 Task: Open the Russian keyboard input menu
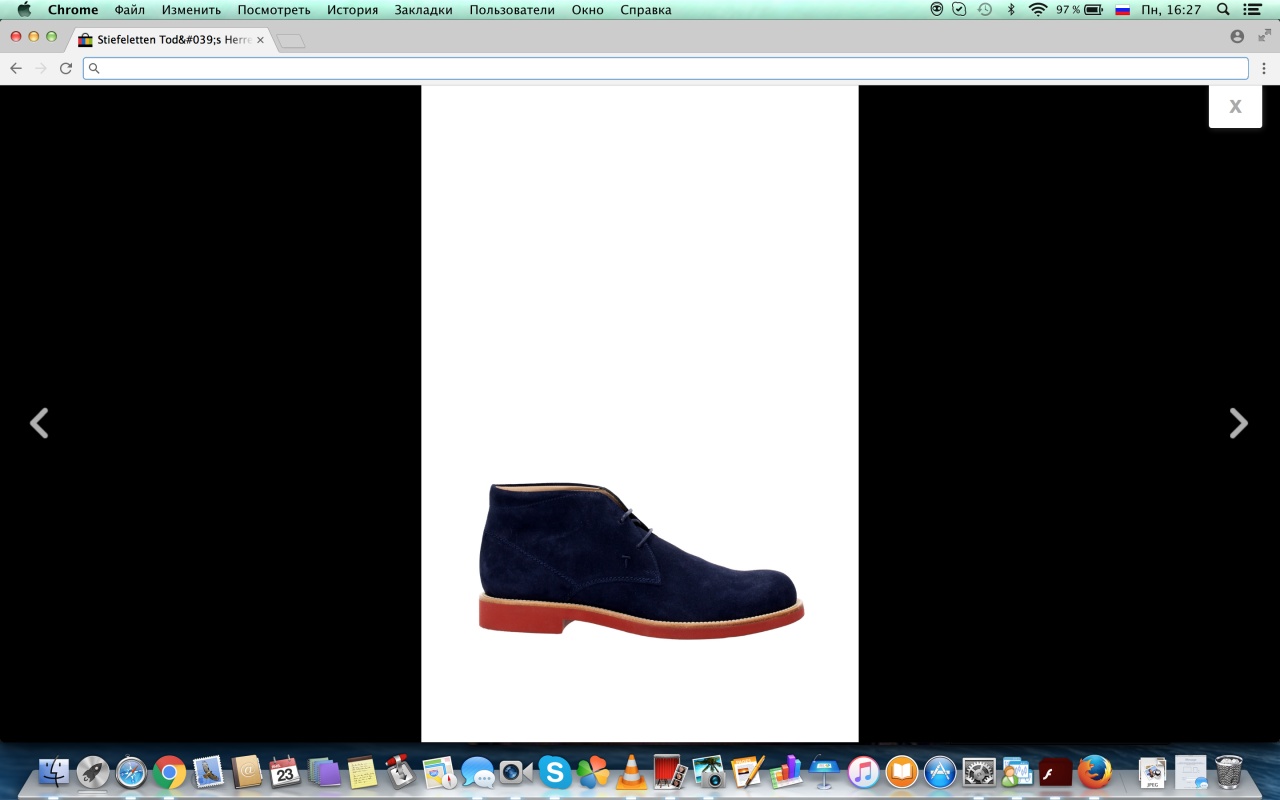pyautogui.click(x=1122, y=10)
